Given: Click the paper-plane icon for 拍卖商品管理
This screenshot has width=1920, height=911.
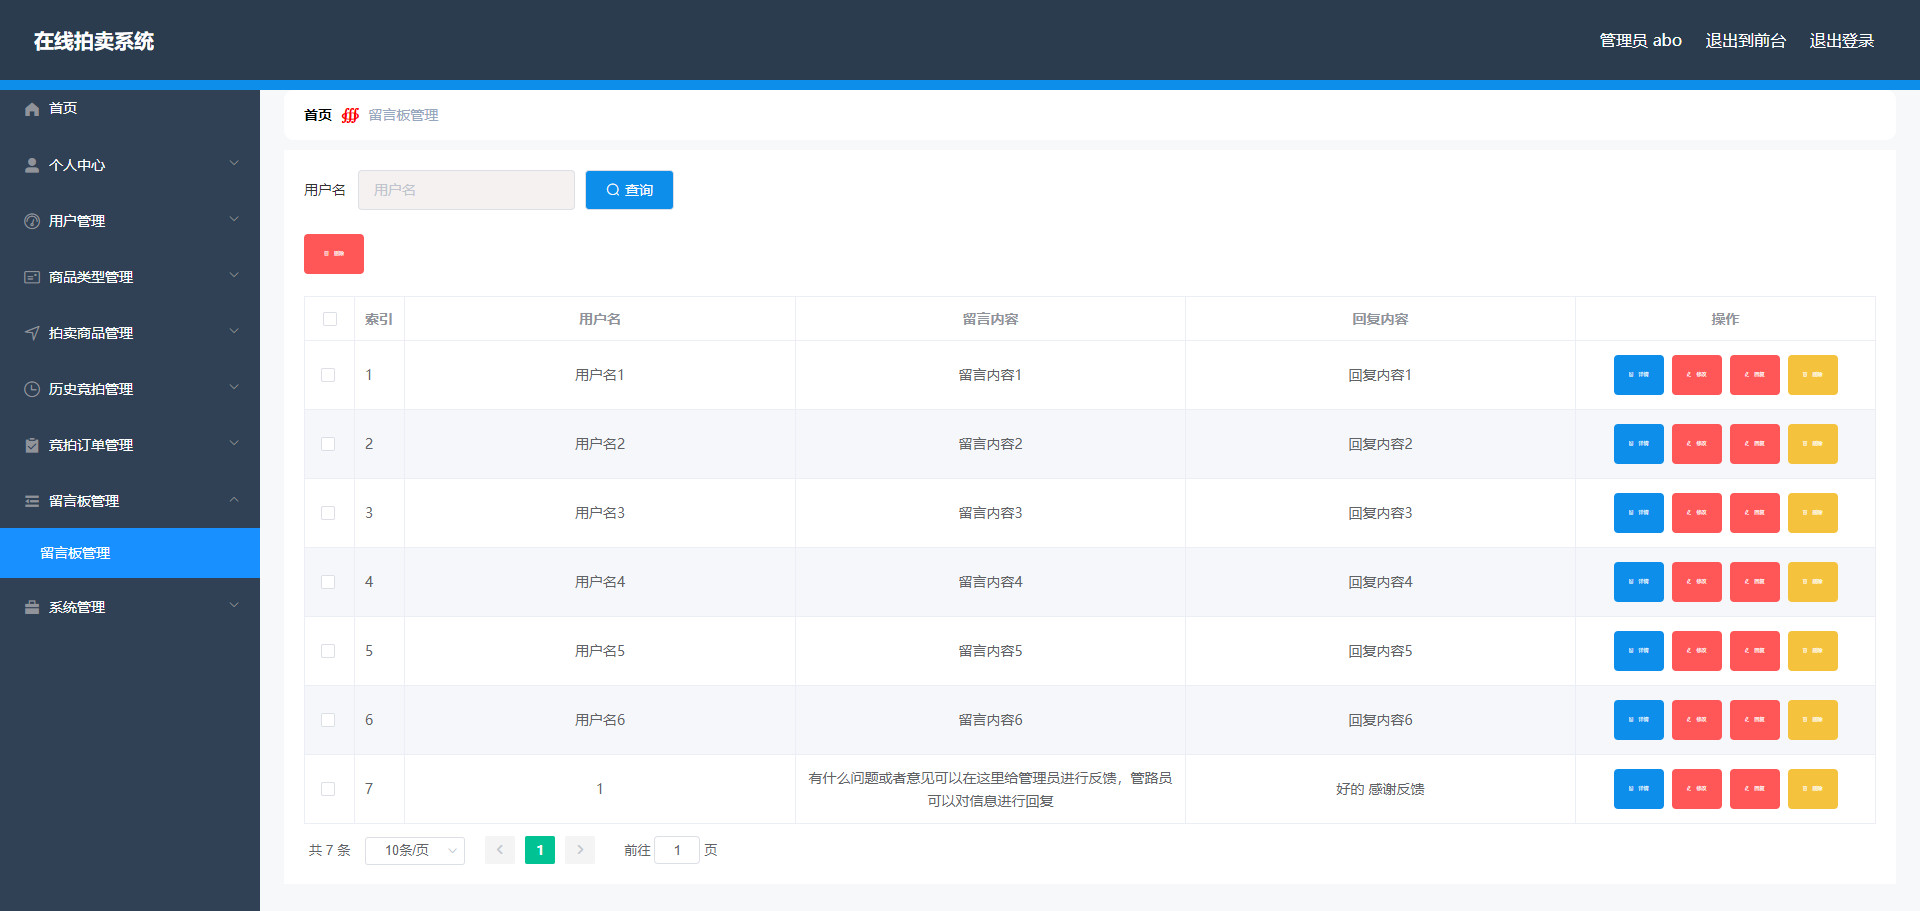Looking at the screenshot, I should point(32,333).
